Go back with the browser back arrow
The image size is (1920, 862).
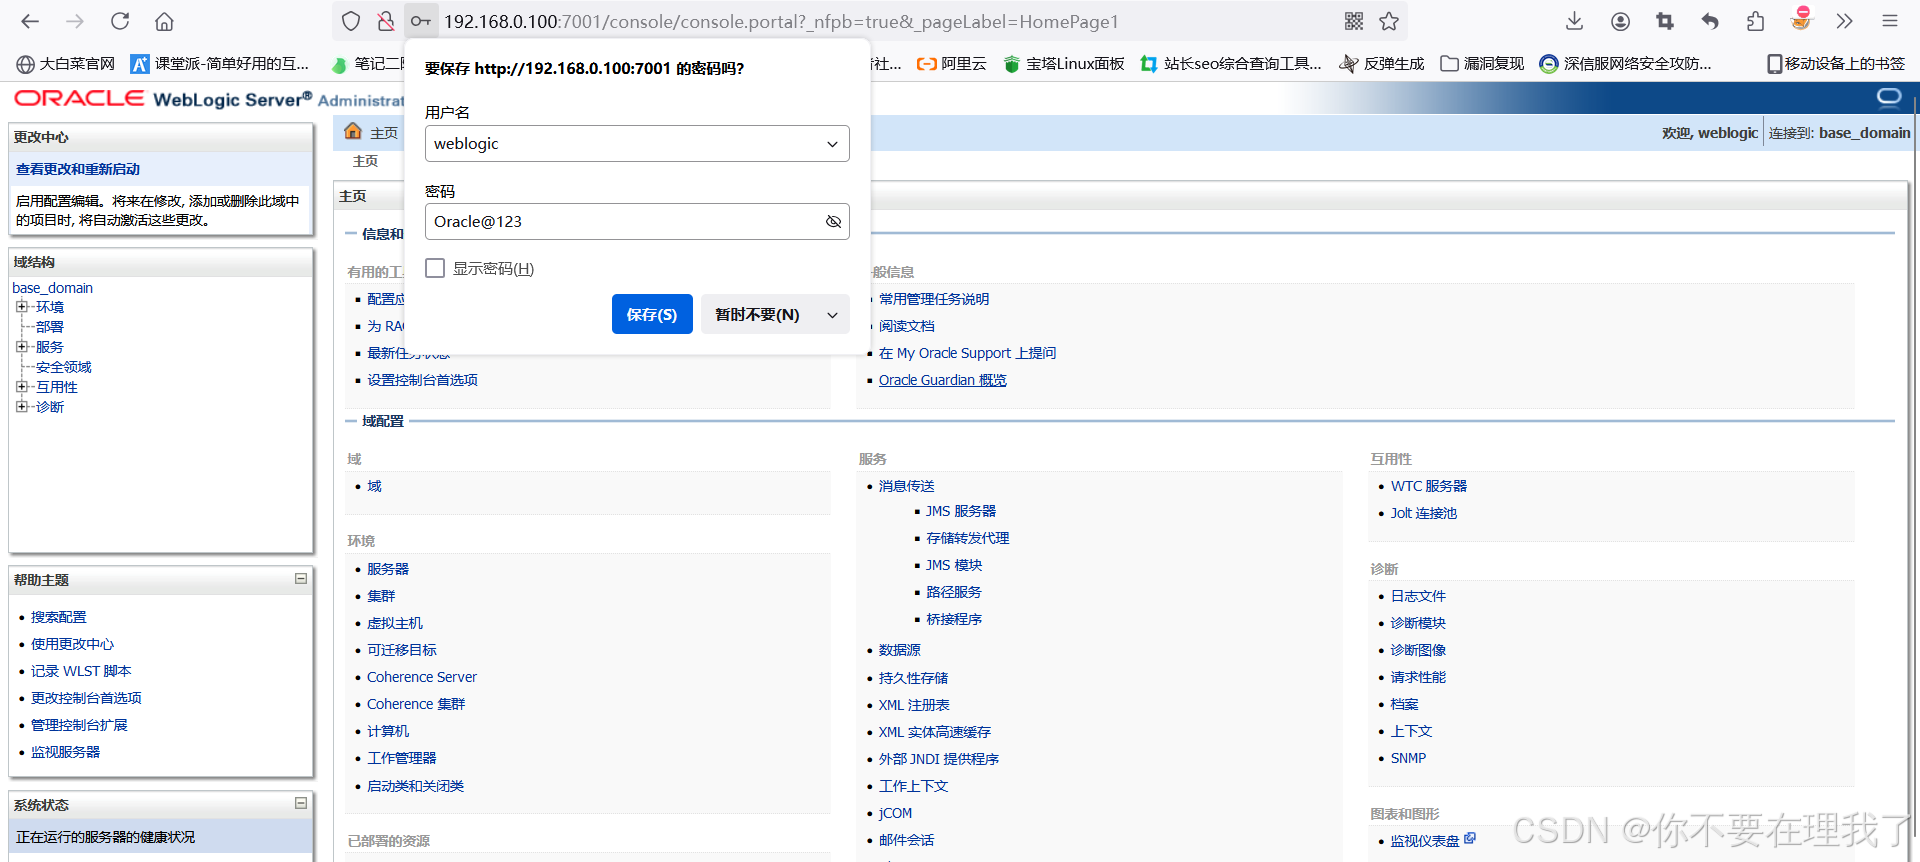(30, 21)
